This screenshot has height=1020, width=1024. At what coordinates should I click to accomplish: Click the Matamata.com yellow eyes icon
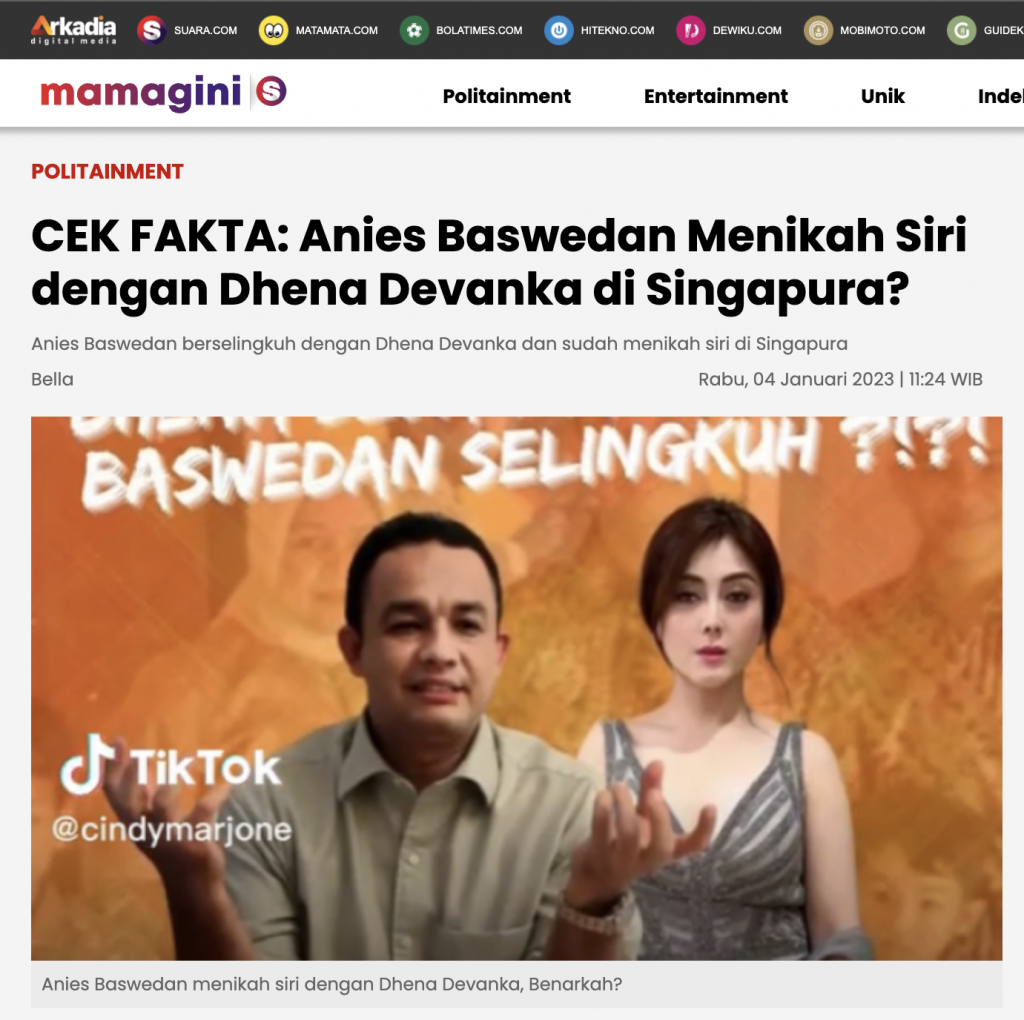[274, 30]
